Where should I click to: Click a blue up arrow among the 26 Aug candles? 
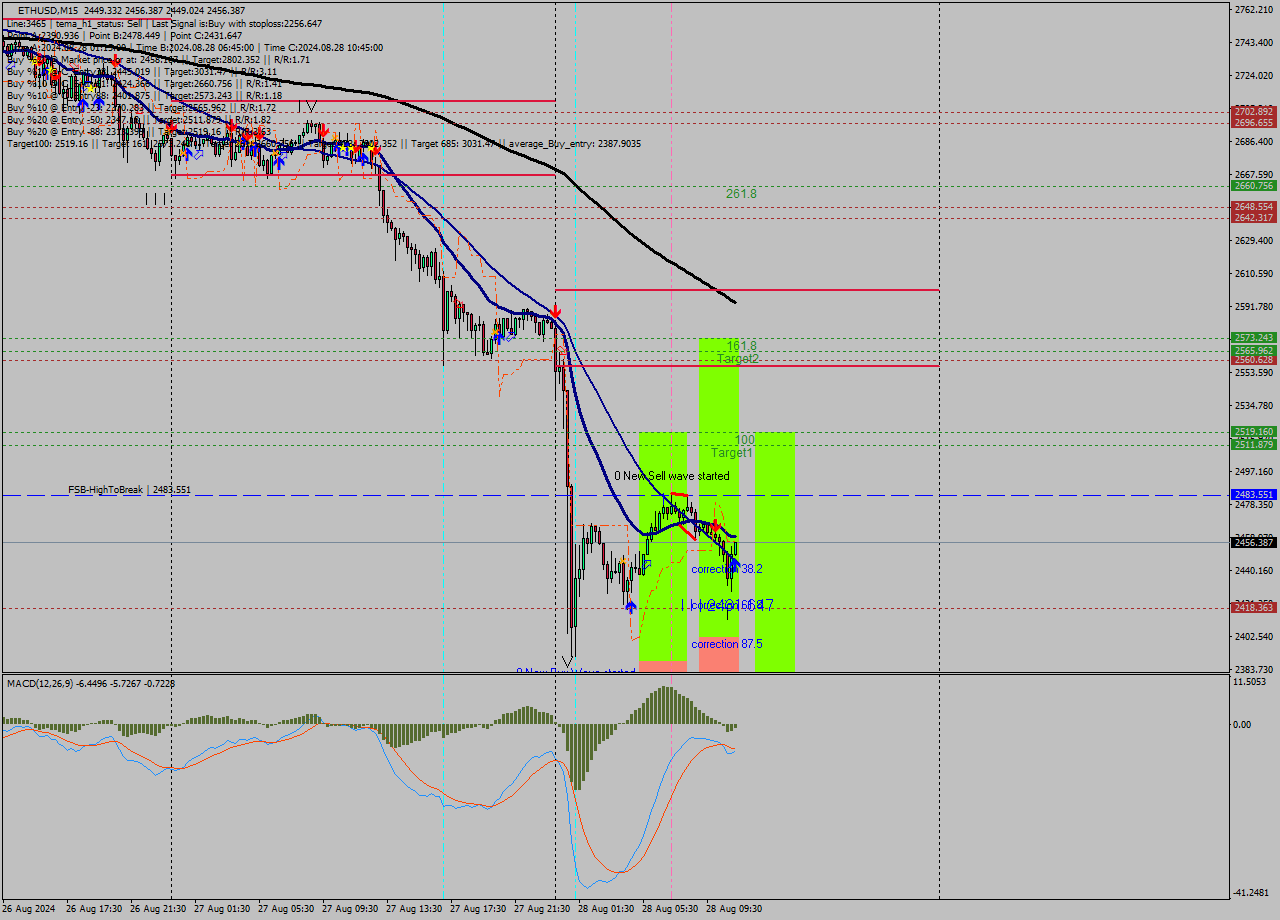[x=83, y=103]
